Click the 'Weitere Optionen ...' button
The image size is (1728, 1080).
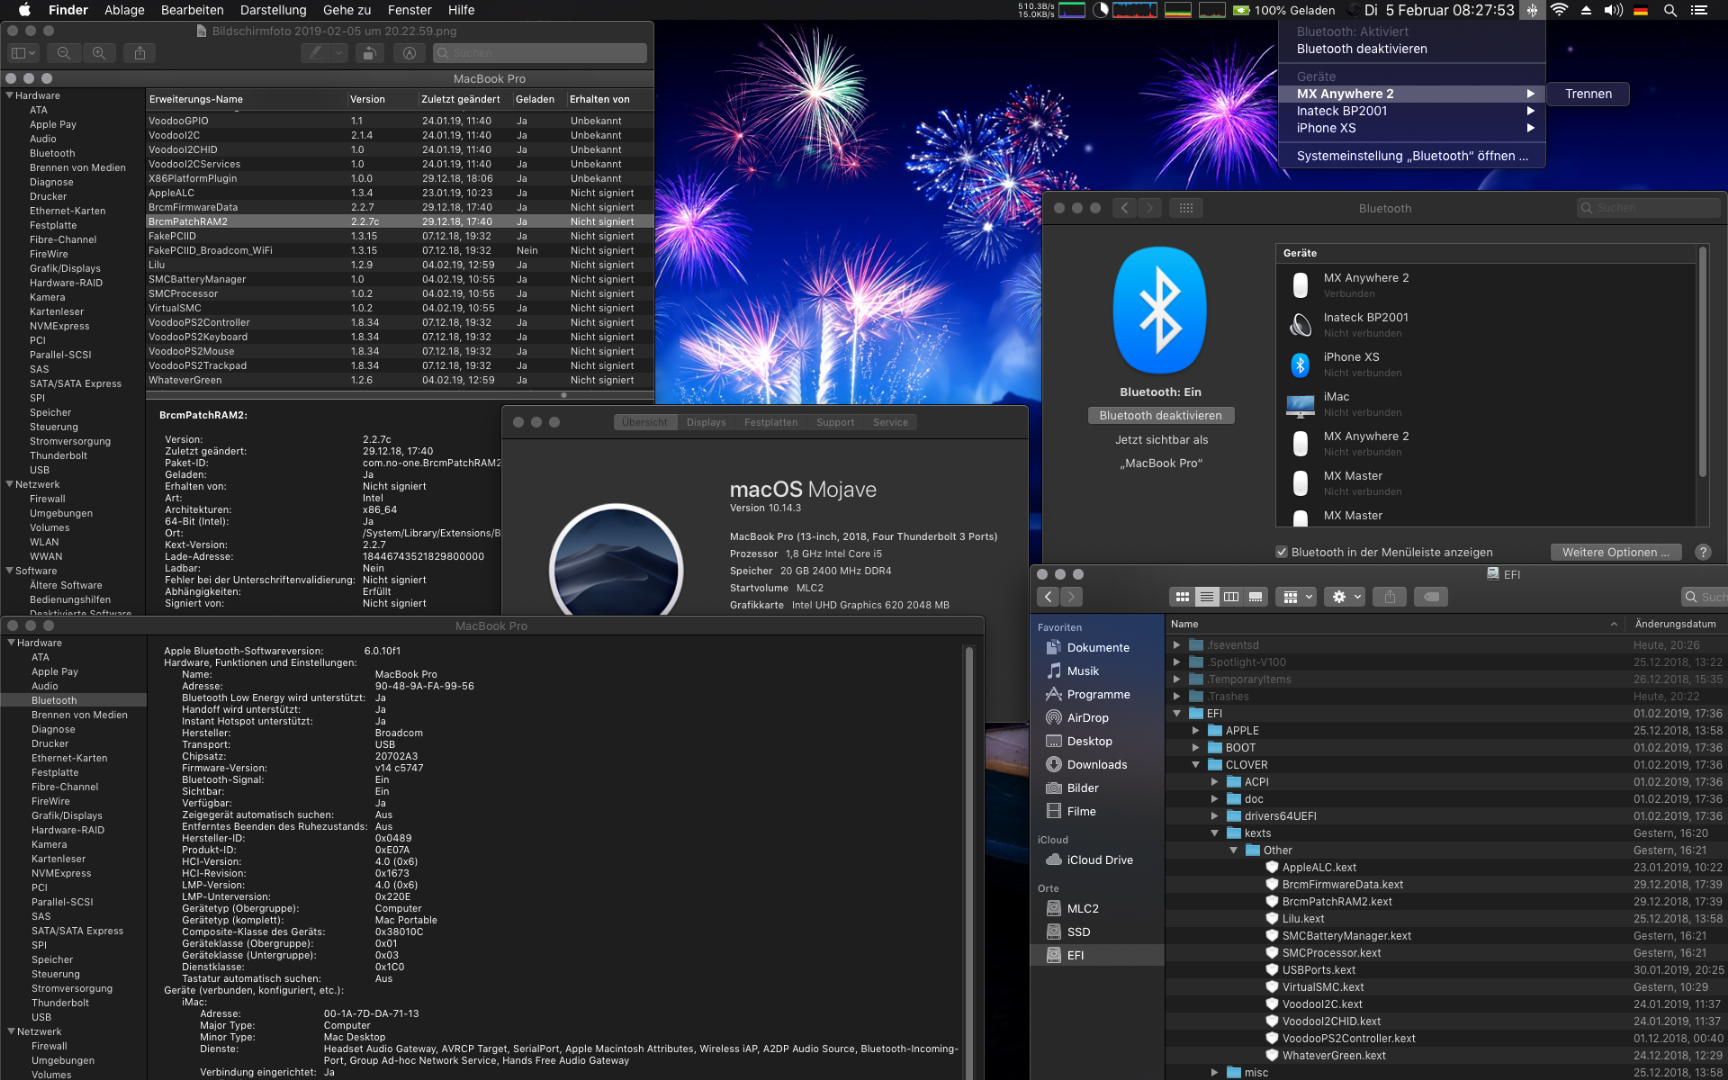(1615, 552)
